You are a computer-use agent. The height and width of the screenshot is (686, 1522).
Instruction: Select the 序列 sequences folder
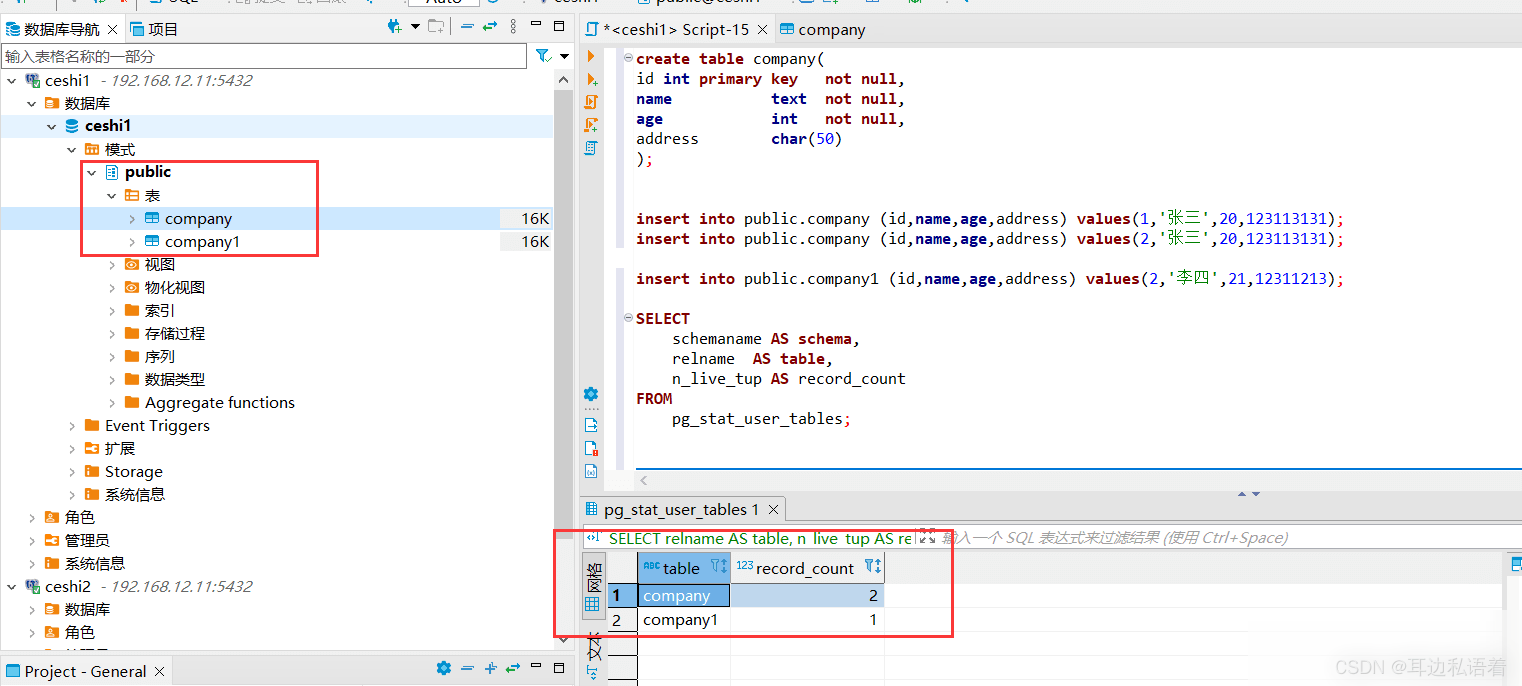tap(159, 356)
